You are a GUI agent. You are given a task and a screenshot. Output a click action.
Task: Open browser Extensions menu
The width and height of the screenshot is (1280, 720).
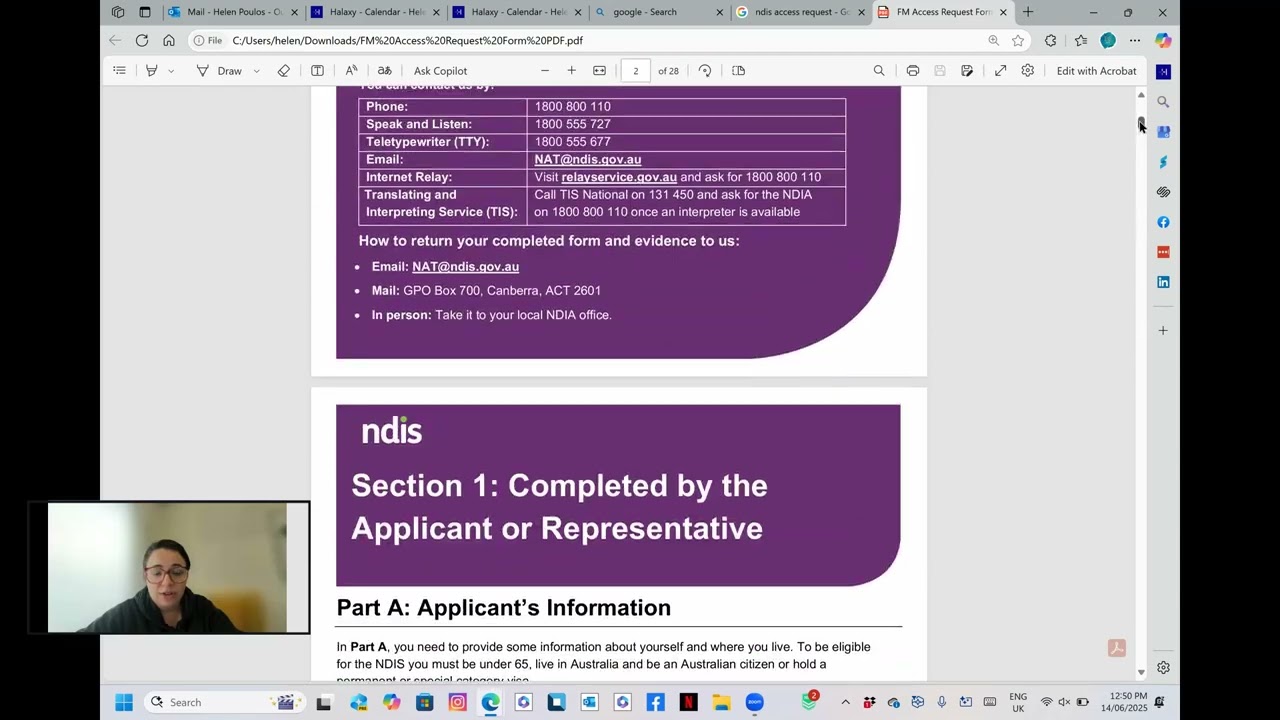1050,41
